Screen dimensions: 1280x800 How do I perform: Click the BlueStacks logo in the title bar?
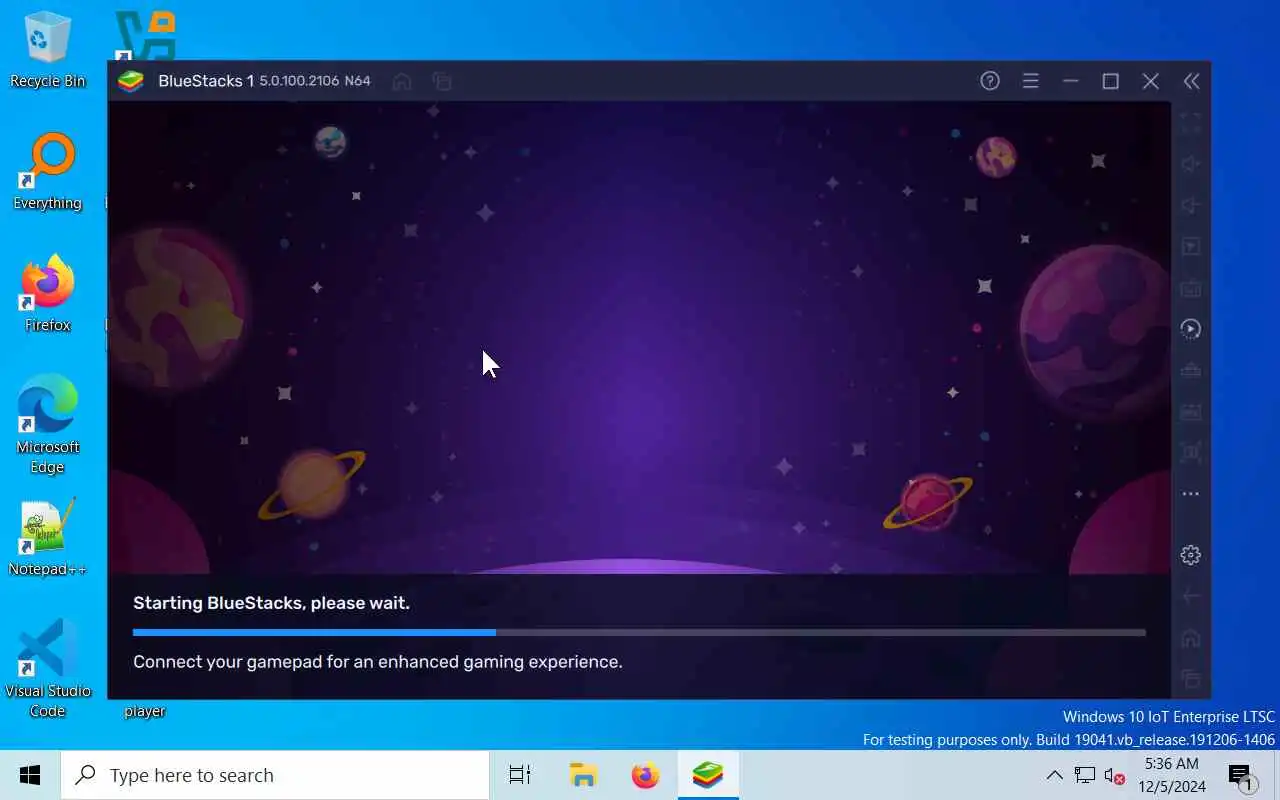131,81
